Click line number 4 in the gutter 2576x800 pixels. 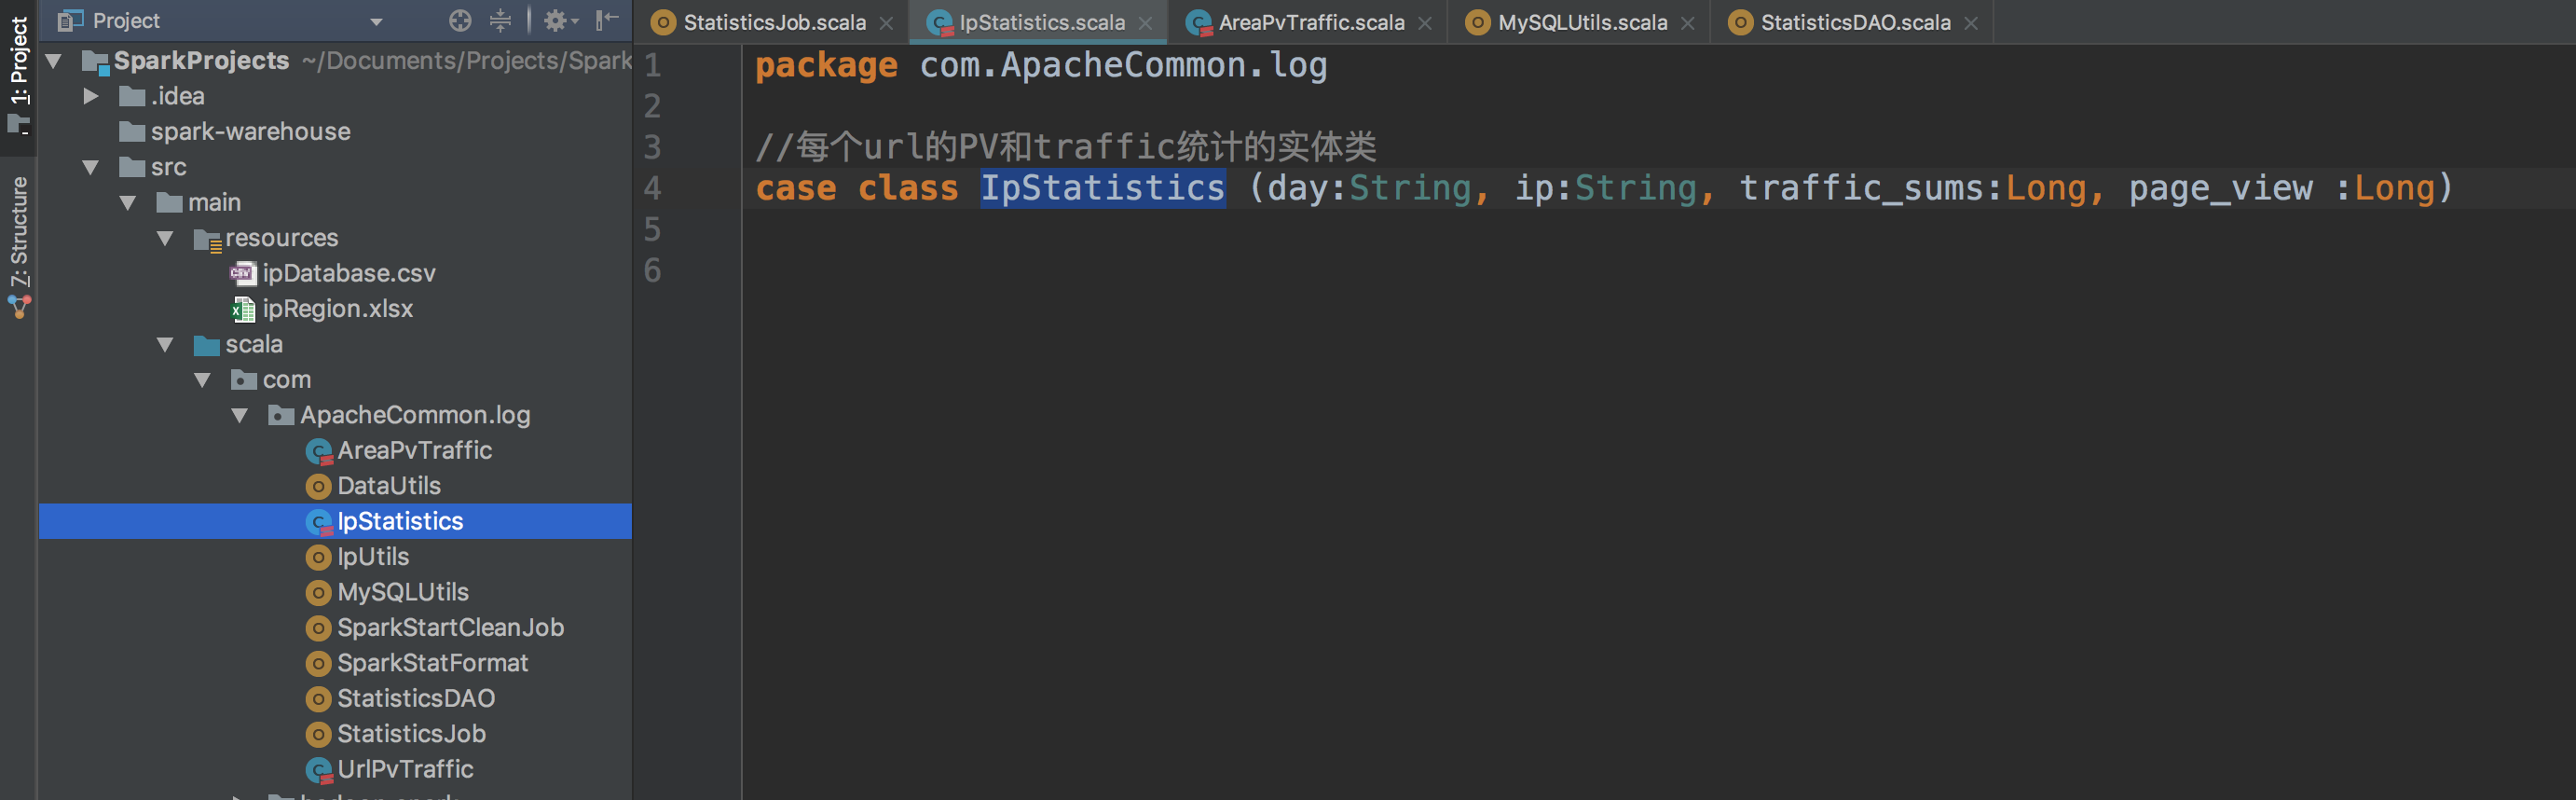[x=652, y=188]
